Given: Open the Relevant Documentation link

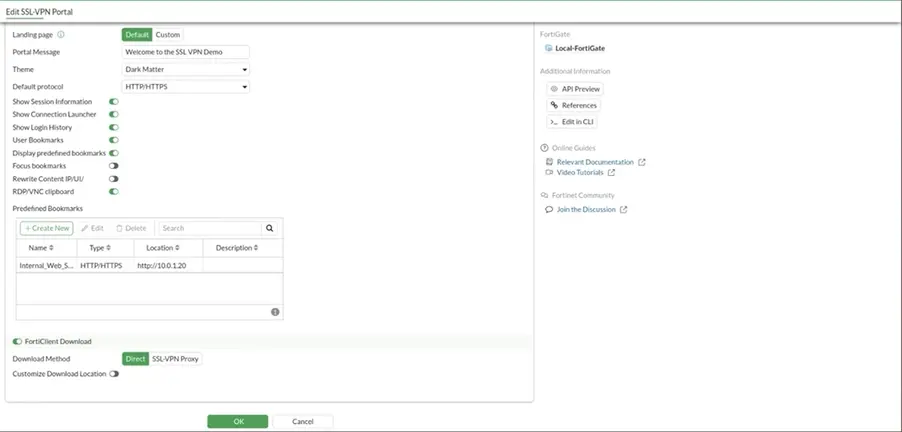Looking at the screenshot, I should (595, 162).
